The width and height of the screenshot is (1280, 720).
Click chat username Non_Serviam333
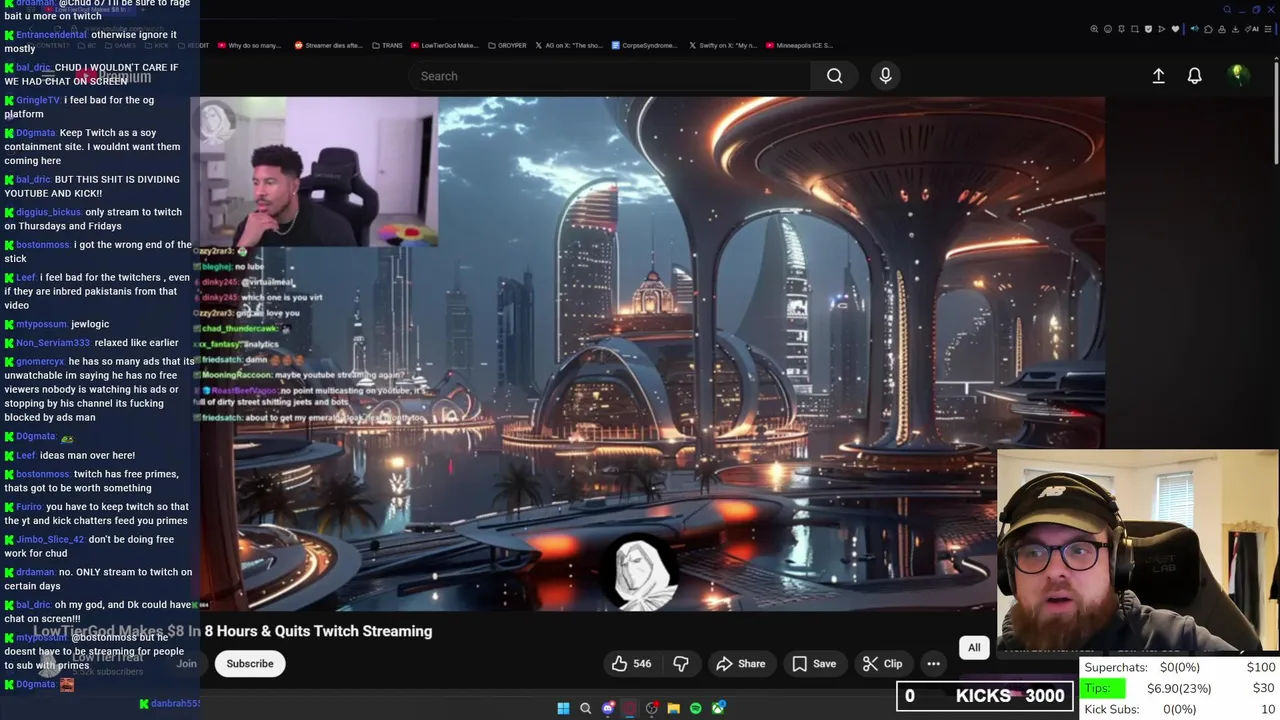pyautogui.click(x=53, y=343)
